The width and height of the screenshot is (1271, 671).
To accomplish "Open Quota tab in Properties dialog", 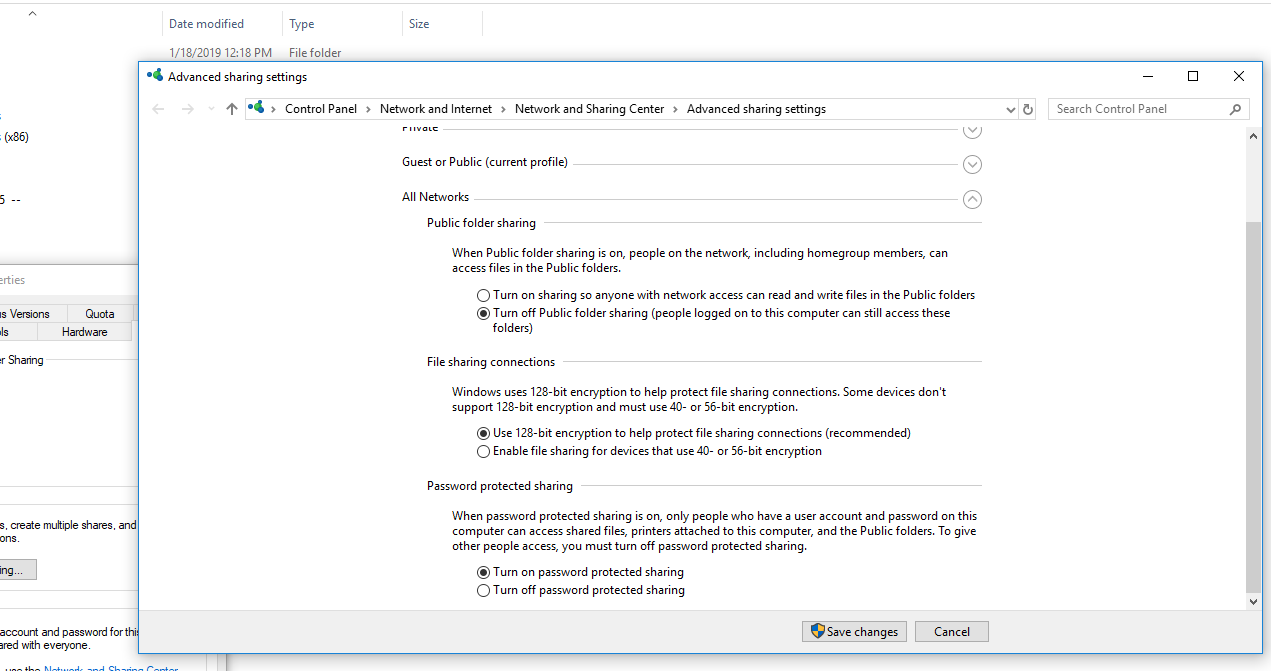I will click(100, 313).
